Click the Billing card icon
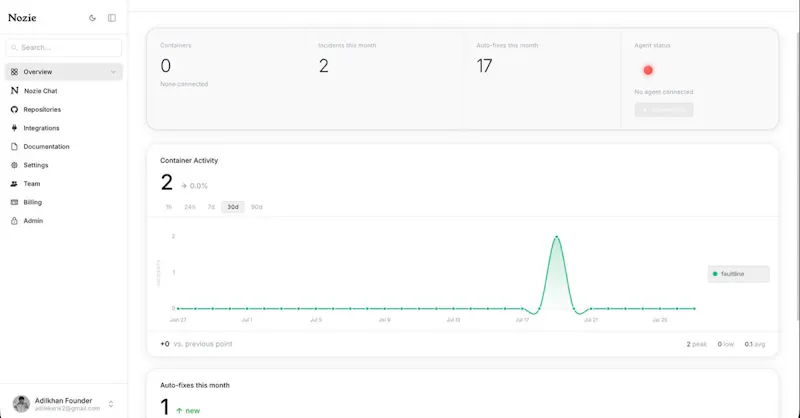The height and width of the screenshot is (418, 800). coord(14,202)
